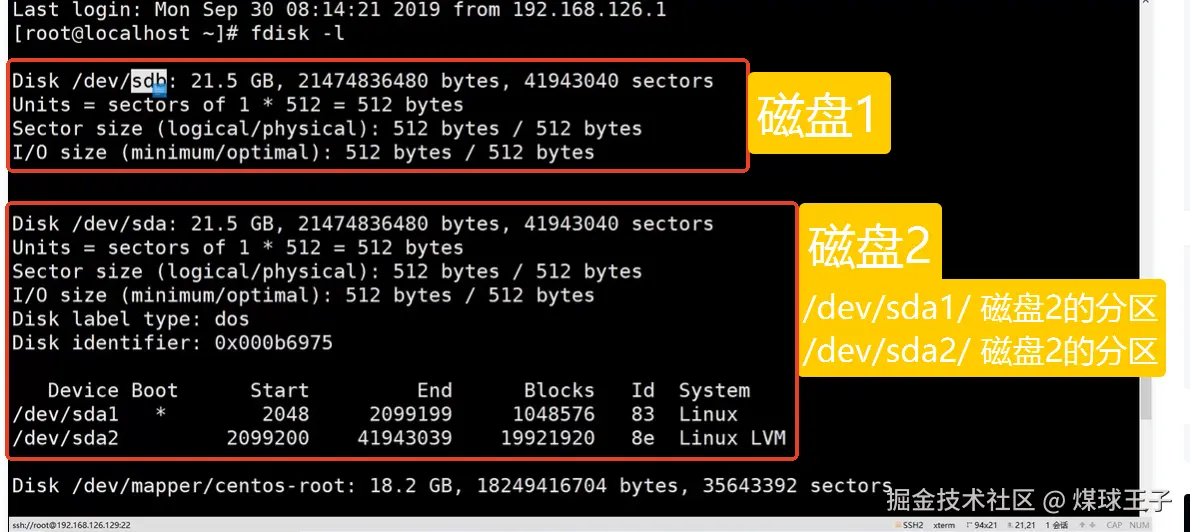Click the /dev/sda1 磁盘2的分区 label
This screenshot has width=1190, height=532.
980,309
